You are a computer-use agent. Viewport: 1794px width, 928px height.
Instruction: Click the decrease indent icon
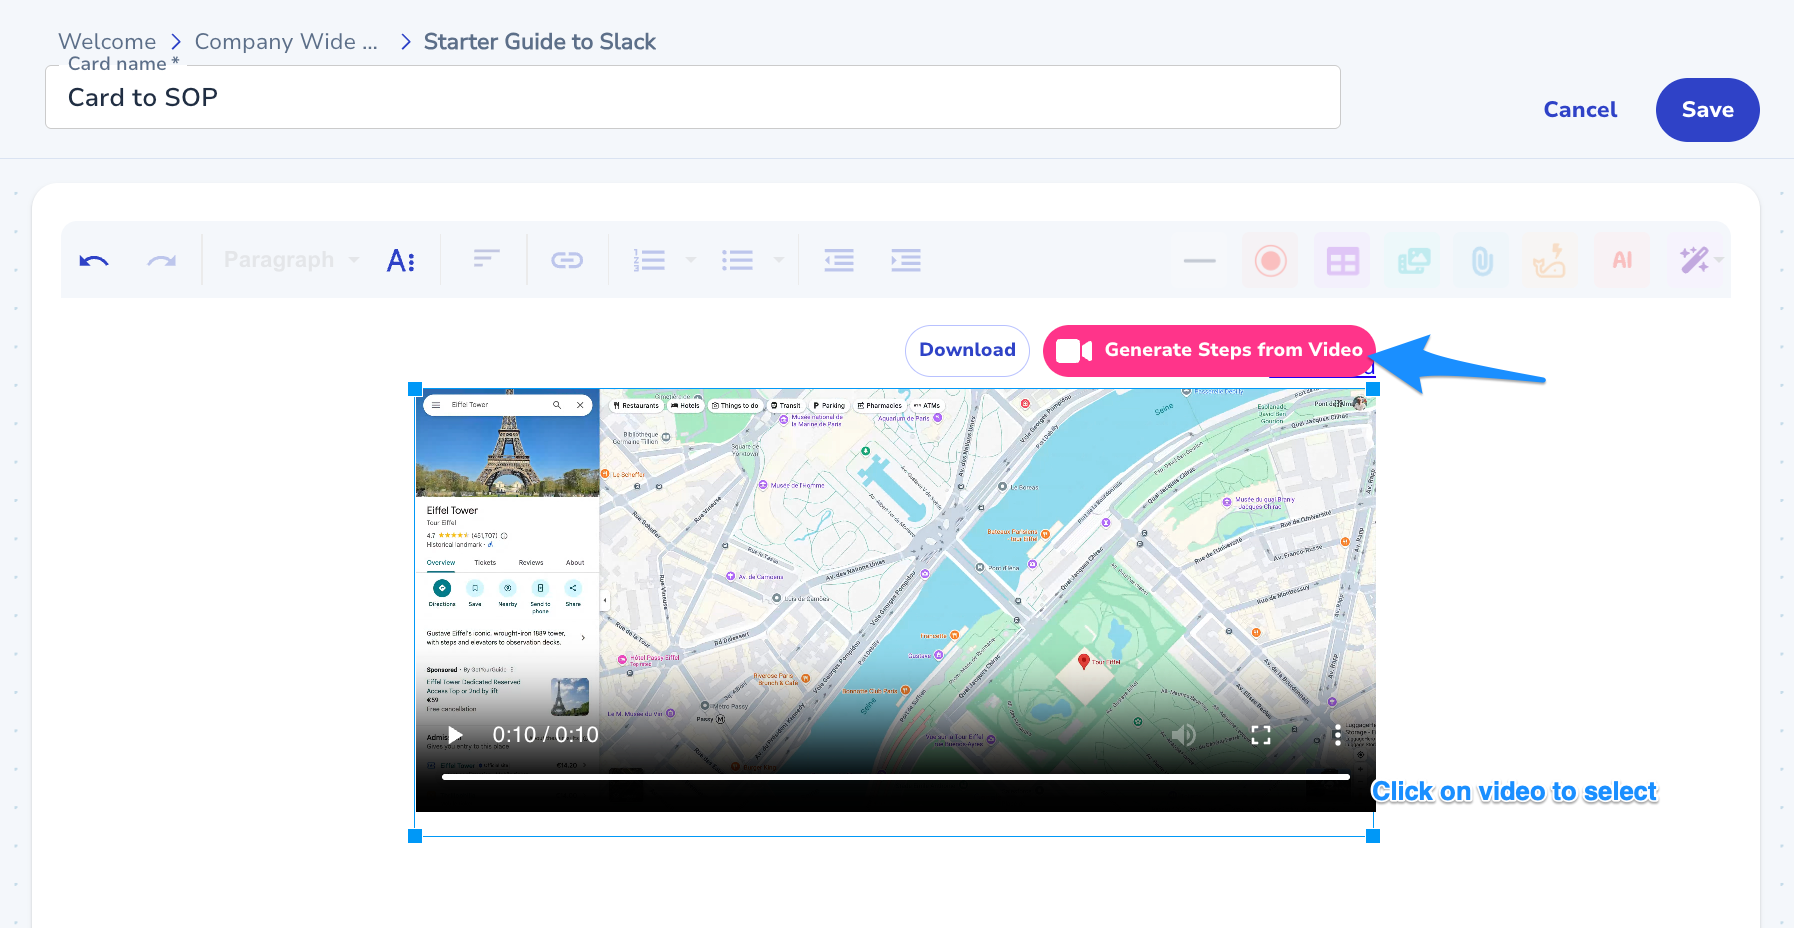[839, 261]
